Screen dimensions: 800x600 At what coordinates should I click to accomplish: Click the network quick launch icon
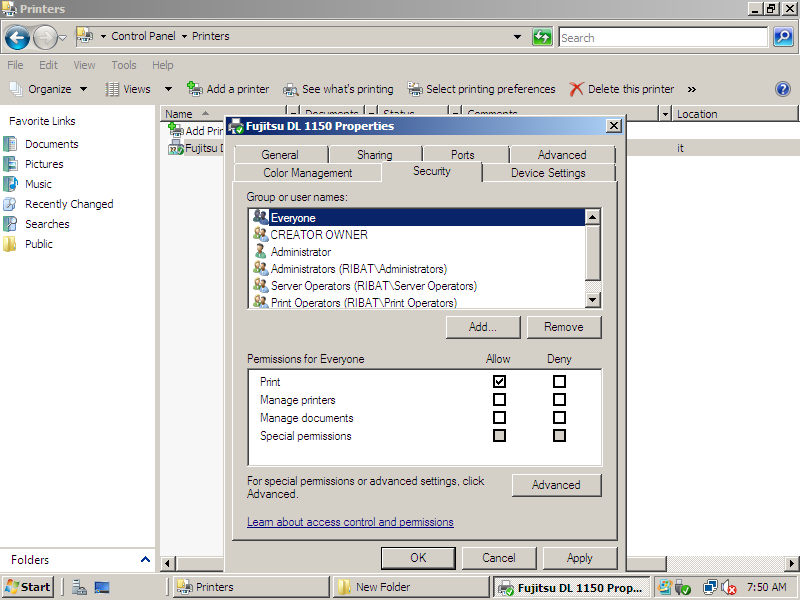coord(79,587)
